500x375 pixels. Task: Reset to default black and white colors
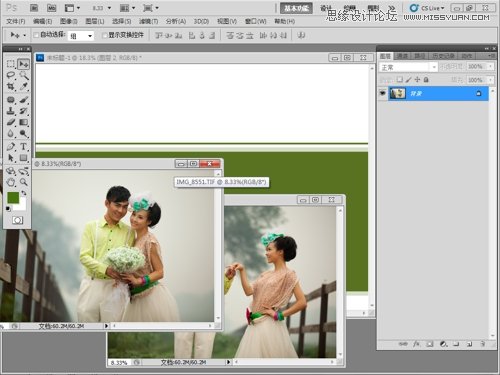tap(8, 209)
